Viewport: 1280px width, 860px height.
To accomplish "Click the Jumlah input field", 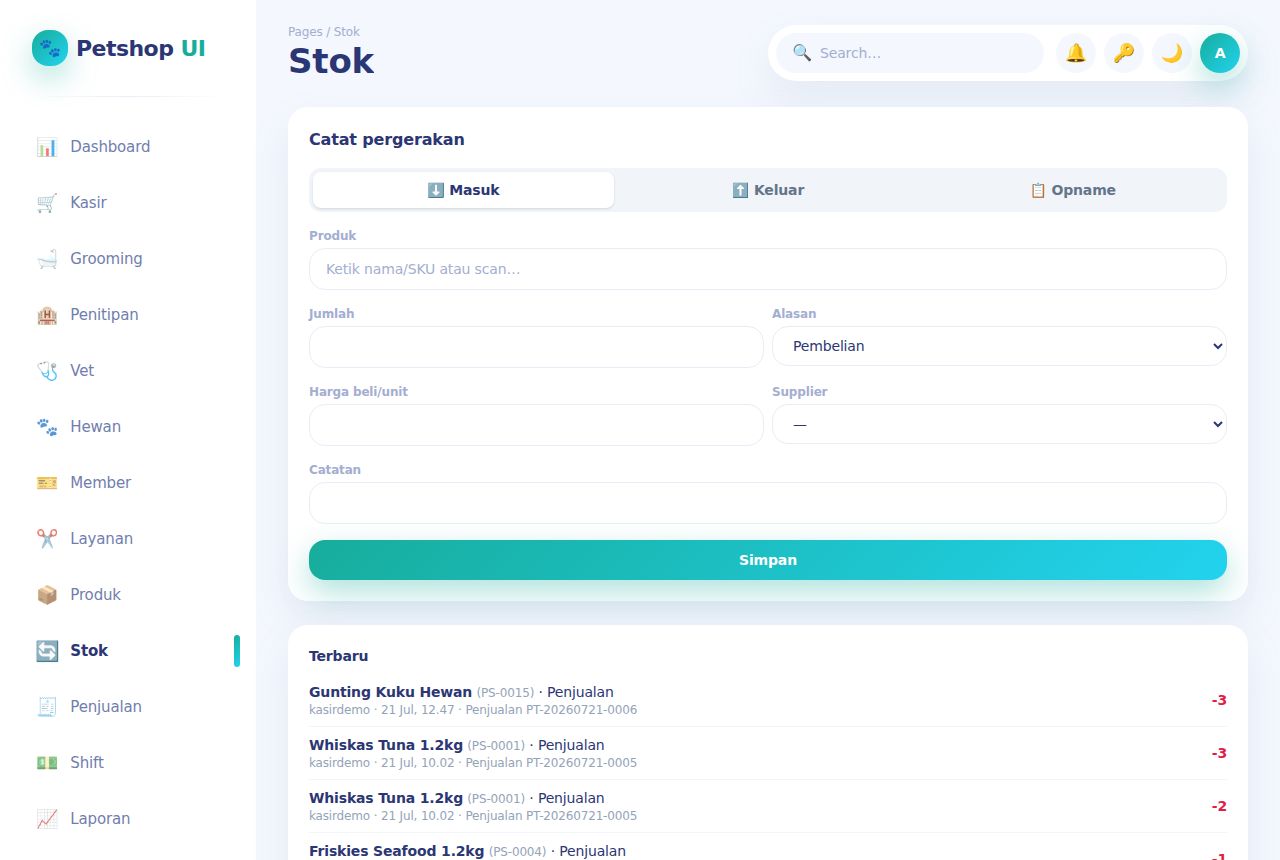I will (x=536, y=347).
